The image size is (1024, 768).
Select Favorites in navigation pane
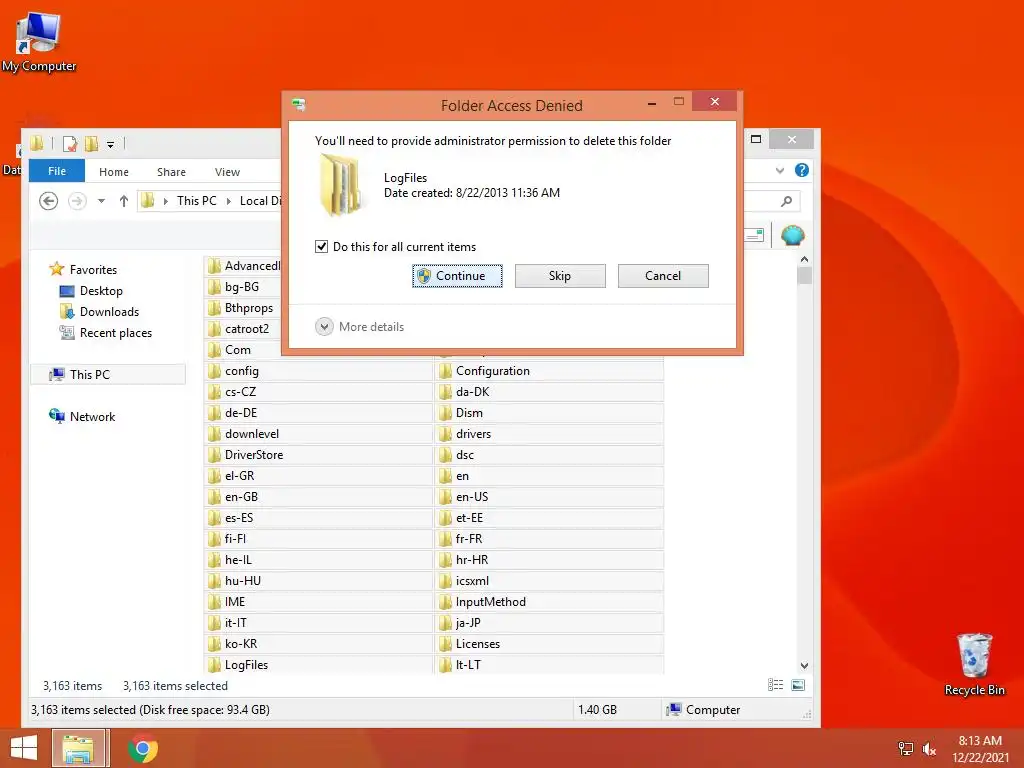pyautogui.click(x=83, y=269)
